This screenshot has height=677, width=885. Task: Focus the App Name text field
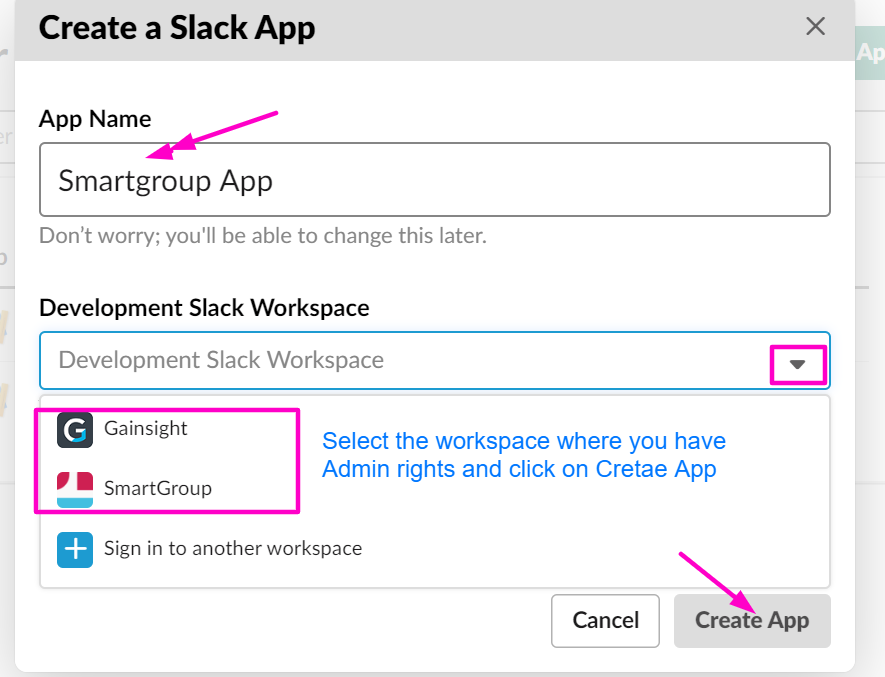click(435, 180)
